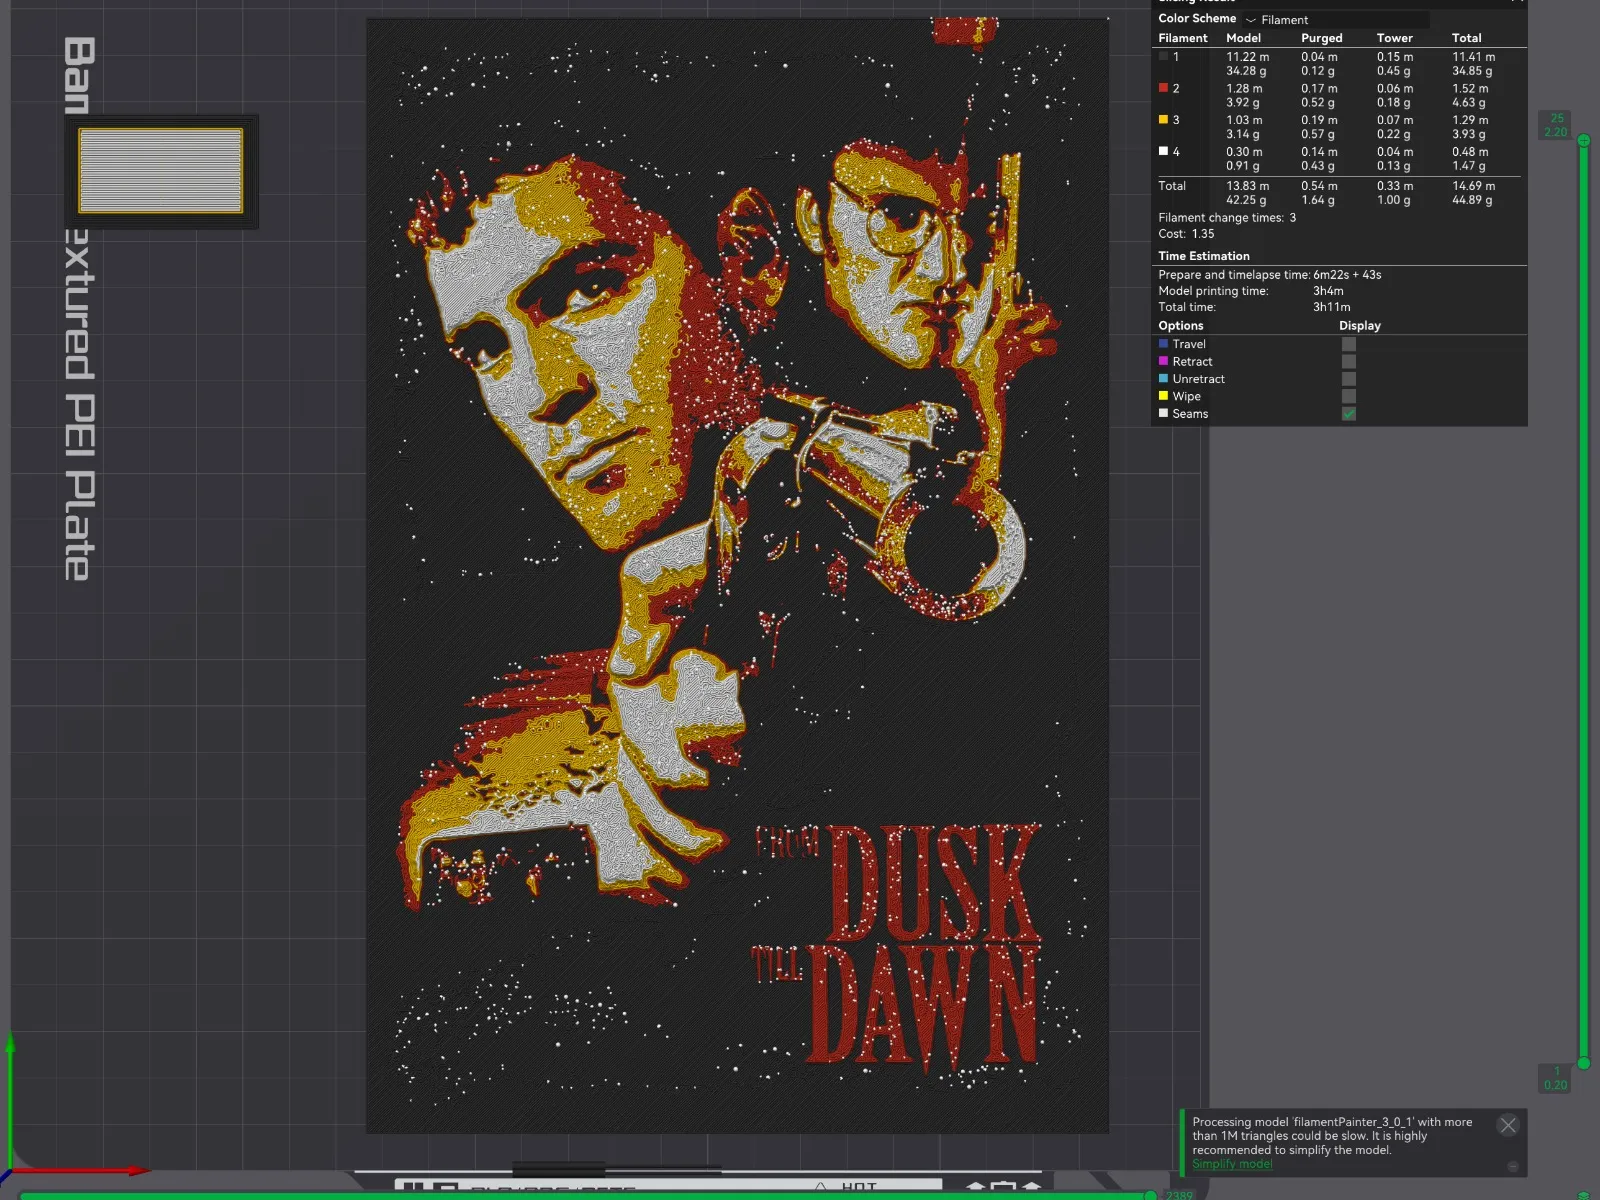Click the top handle of the layer slider
Screen dimensions: 1600x1200
point(1584,141)
